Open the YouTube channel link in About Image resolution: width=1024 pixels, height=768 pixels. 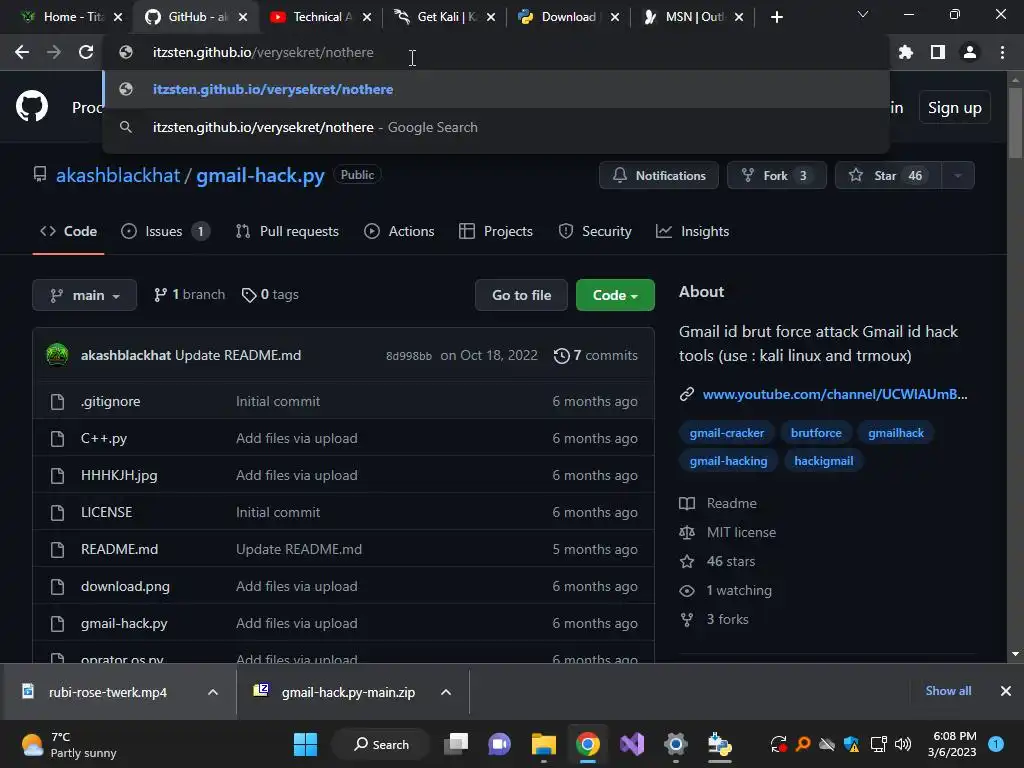[835, 394]
